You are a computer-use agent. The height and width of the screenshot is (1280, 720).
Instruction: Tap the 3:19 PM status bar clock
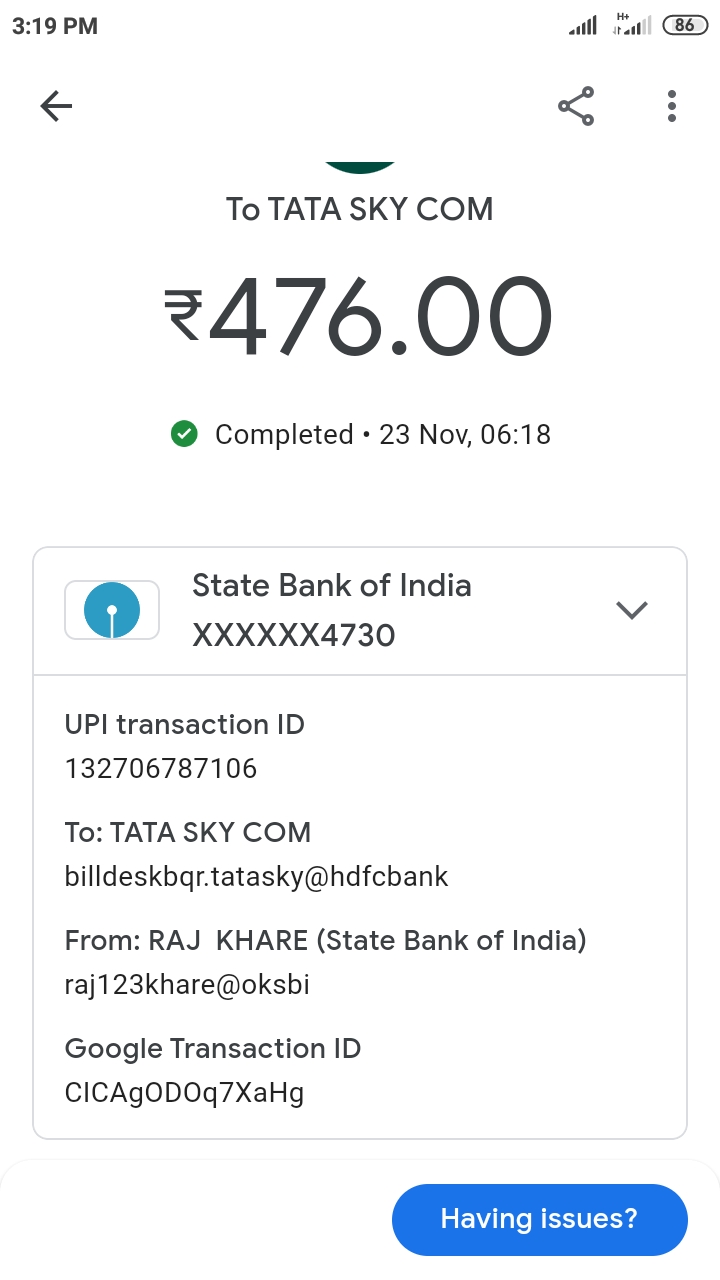coord(55,26)
